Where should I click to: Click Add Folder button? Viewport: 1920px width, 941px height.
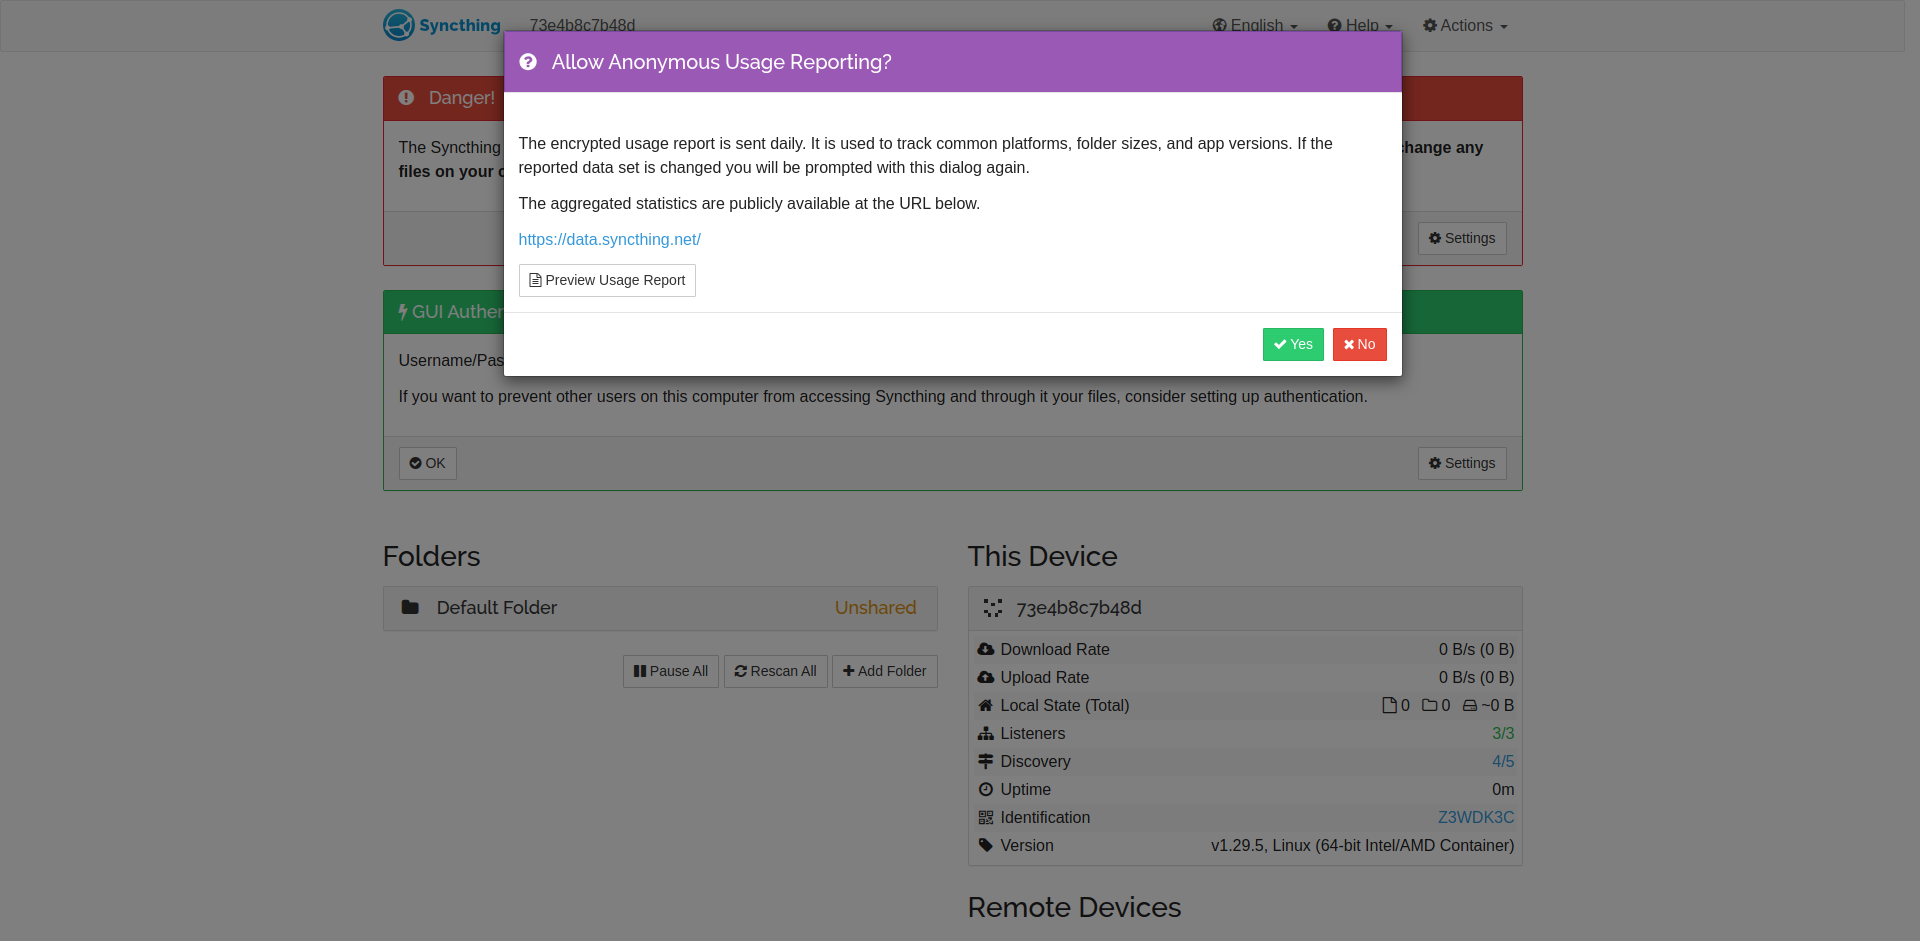tap(884, 671)
